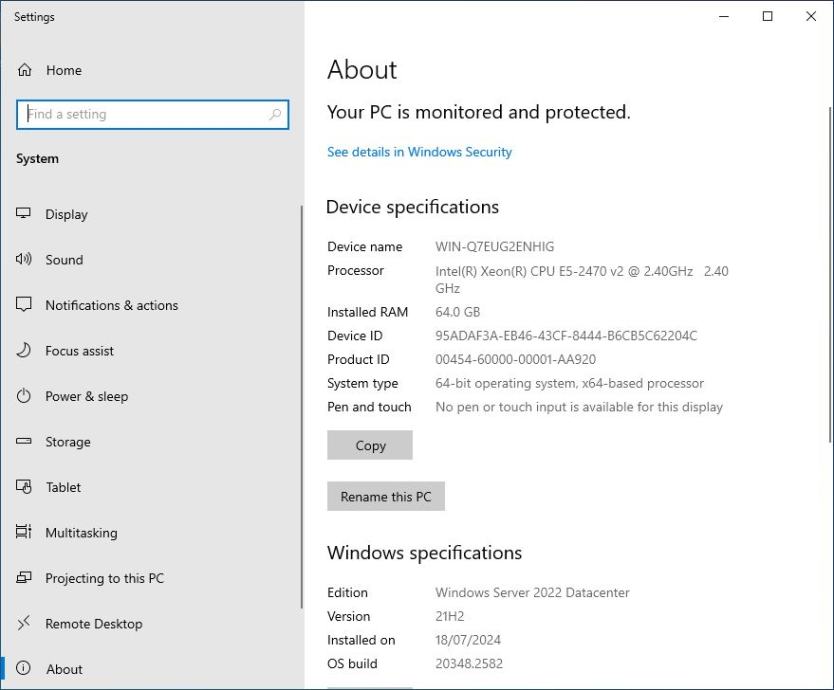The width and height of the screenshot is (834, 690).
Task: Click the Tablet icon in sidebar
Action: pos(25,487)
